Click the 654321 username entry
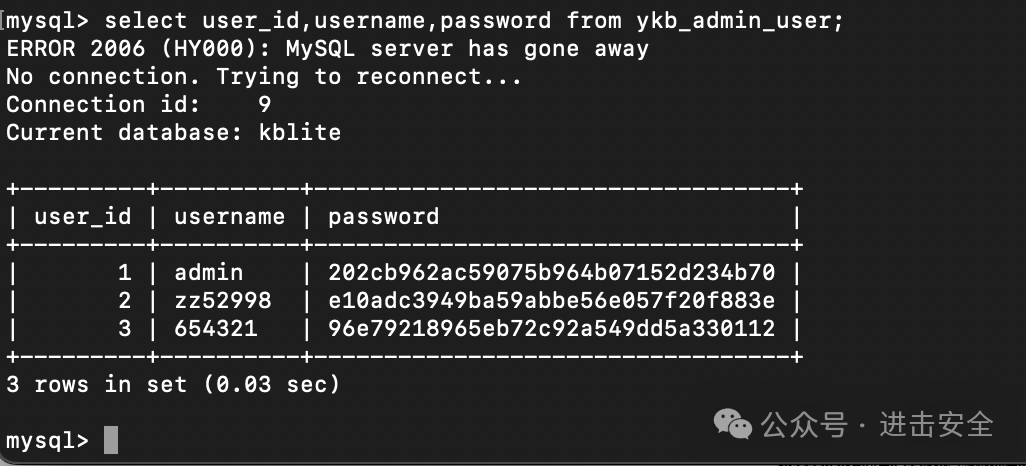Image resolution: width=1026 pixels, height=466 pixels. pos(216,328)
